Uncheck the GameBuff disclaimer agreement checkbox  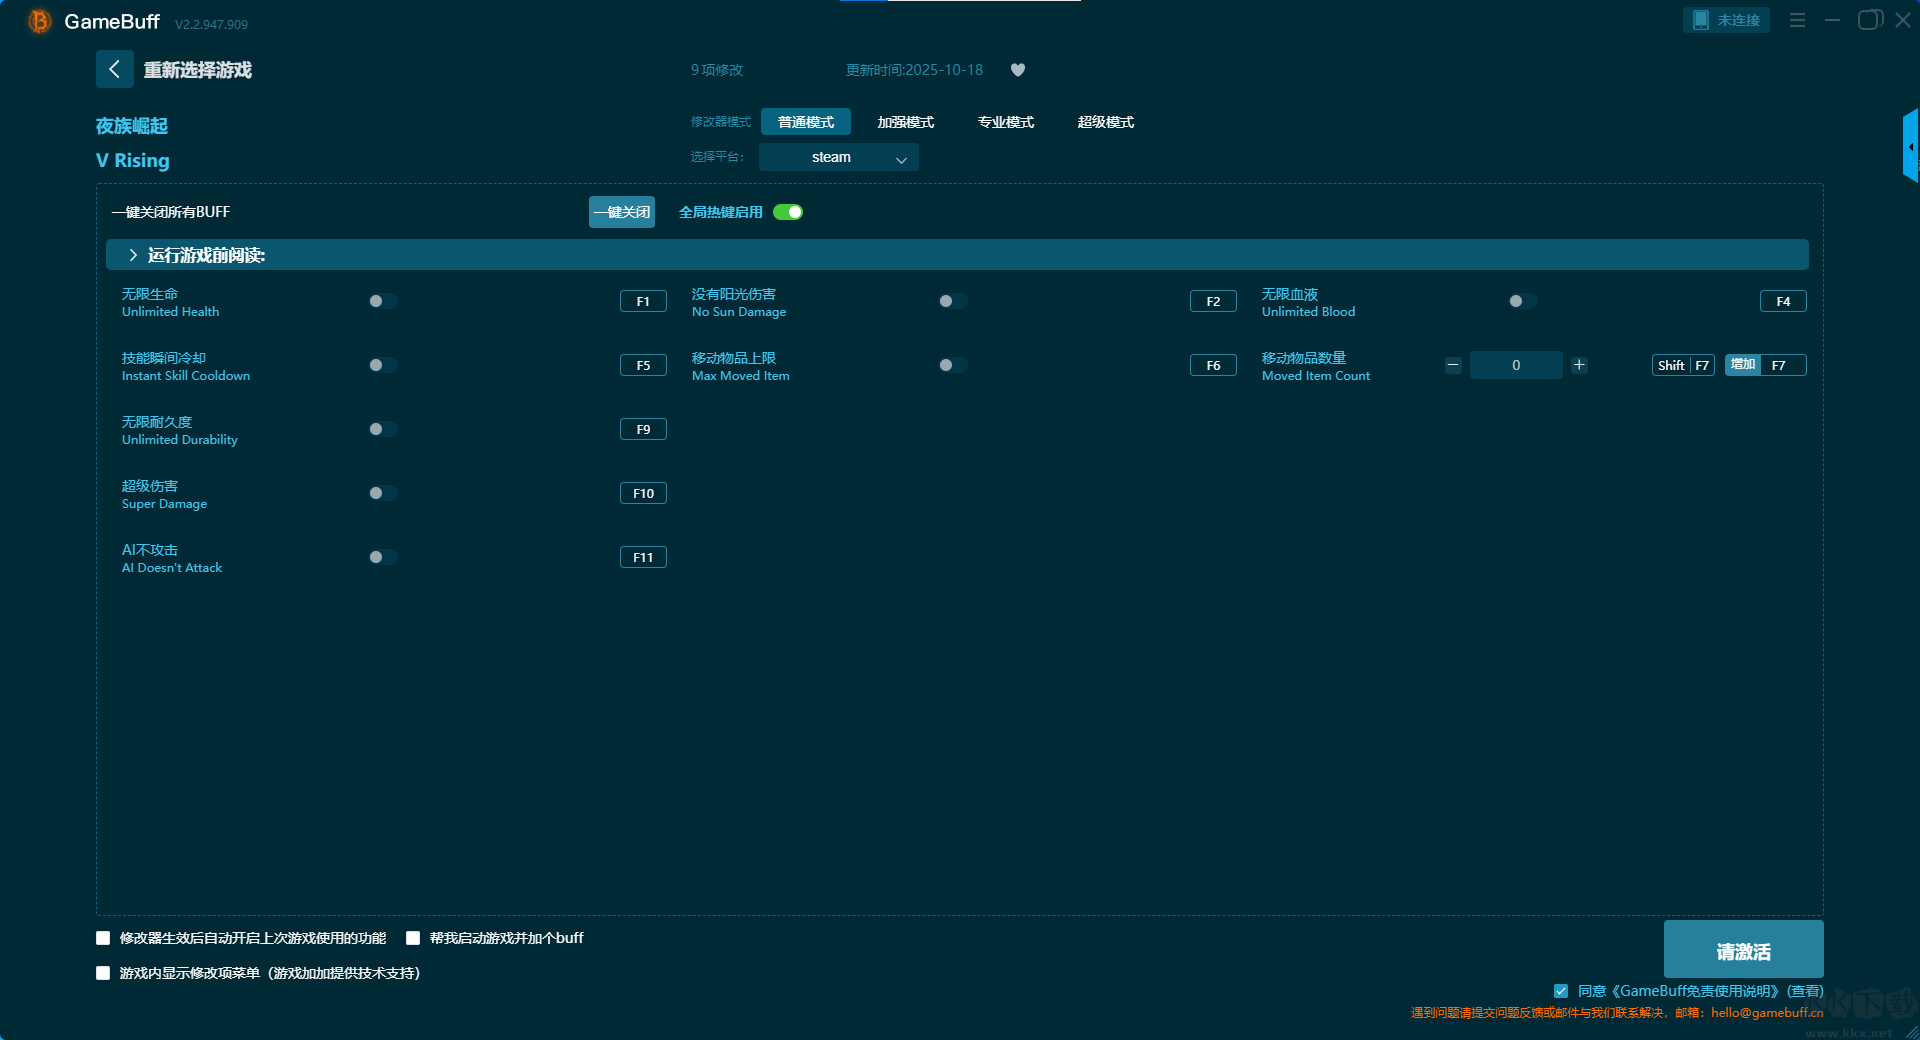tap(1560, 991)
